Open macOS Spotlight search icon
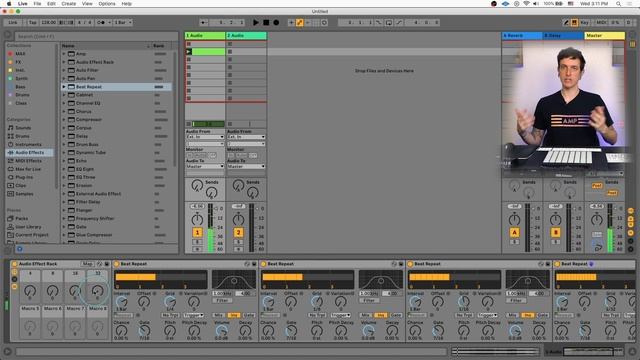640x360 pixels. 618,4
